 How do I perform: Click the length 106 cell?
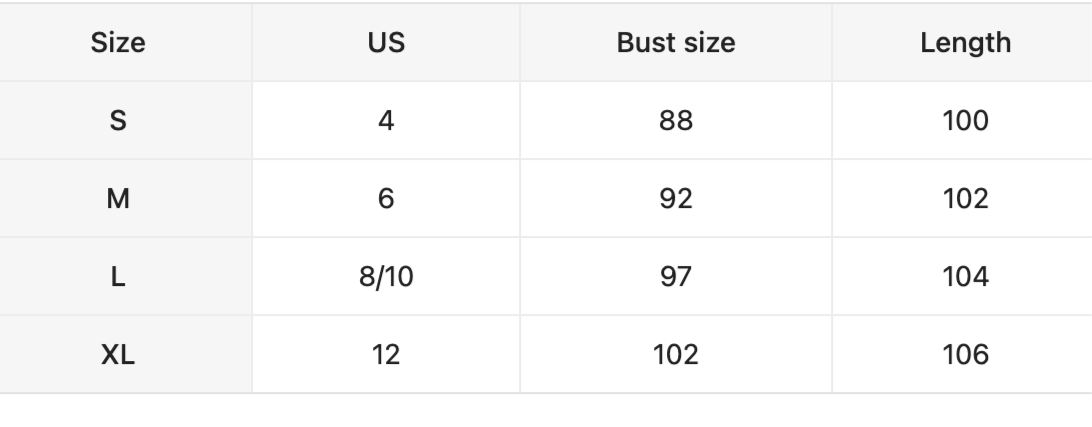[966, 354]
